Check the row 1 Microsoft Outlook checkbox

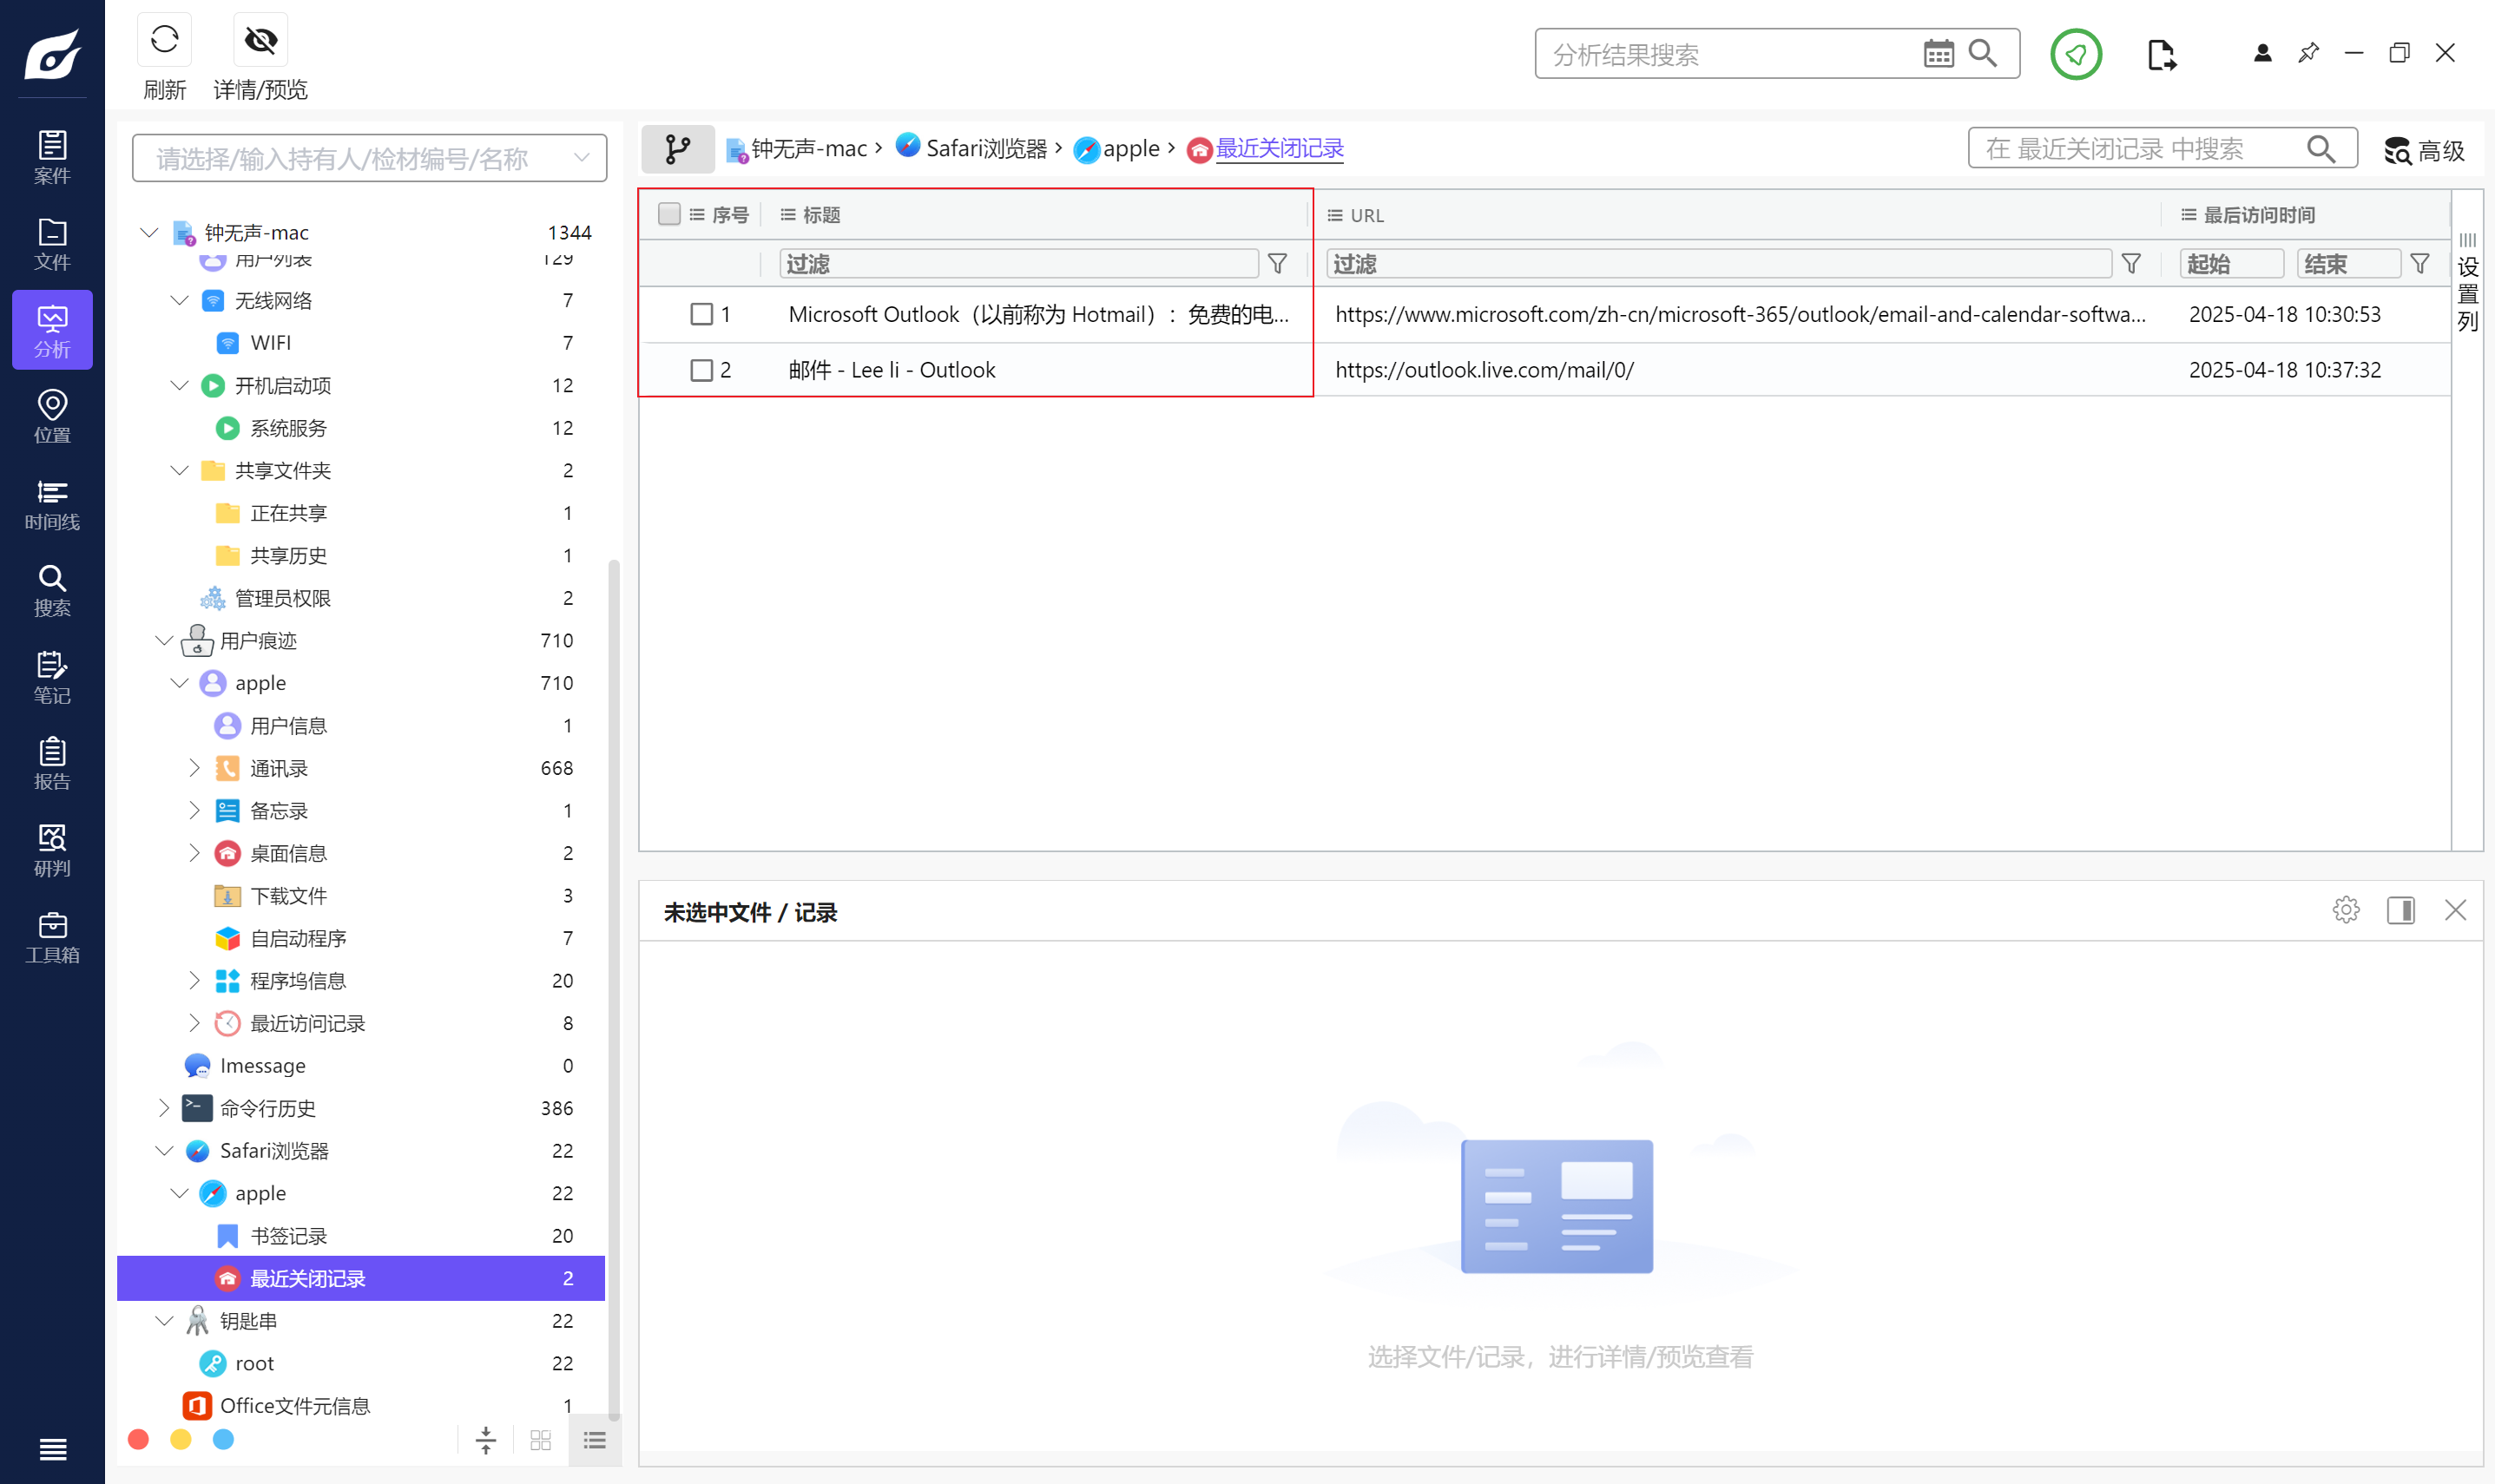coord(701,315)
